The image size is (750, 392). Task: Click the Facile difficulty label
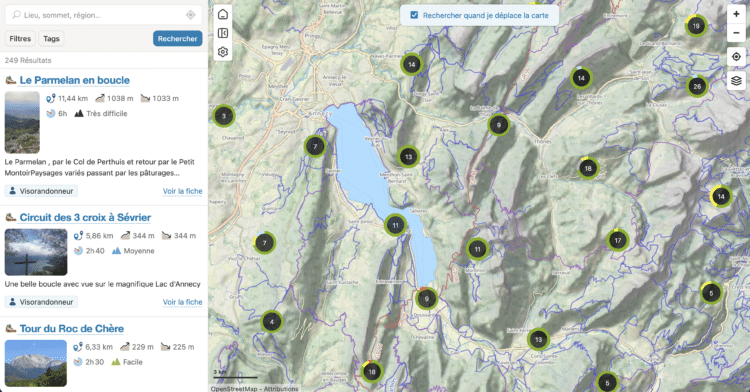pos(132,362)
